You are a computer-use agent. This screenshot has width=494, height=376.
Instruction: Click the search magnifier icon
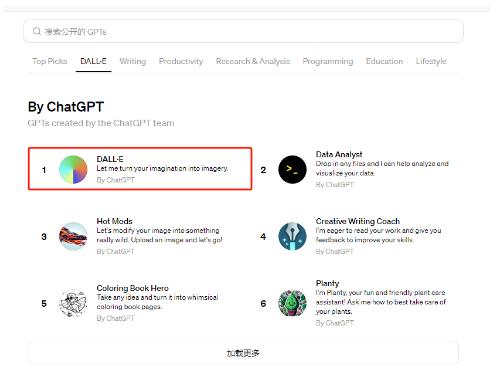(x=37, y=31)
